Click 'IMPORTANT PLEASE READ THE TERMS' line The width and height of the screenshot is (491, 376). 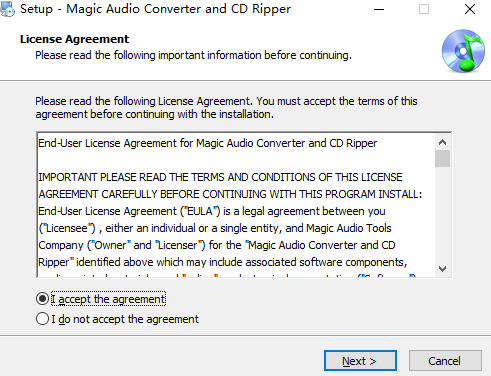(220, 177)
